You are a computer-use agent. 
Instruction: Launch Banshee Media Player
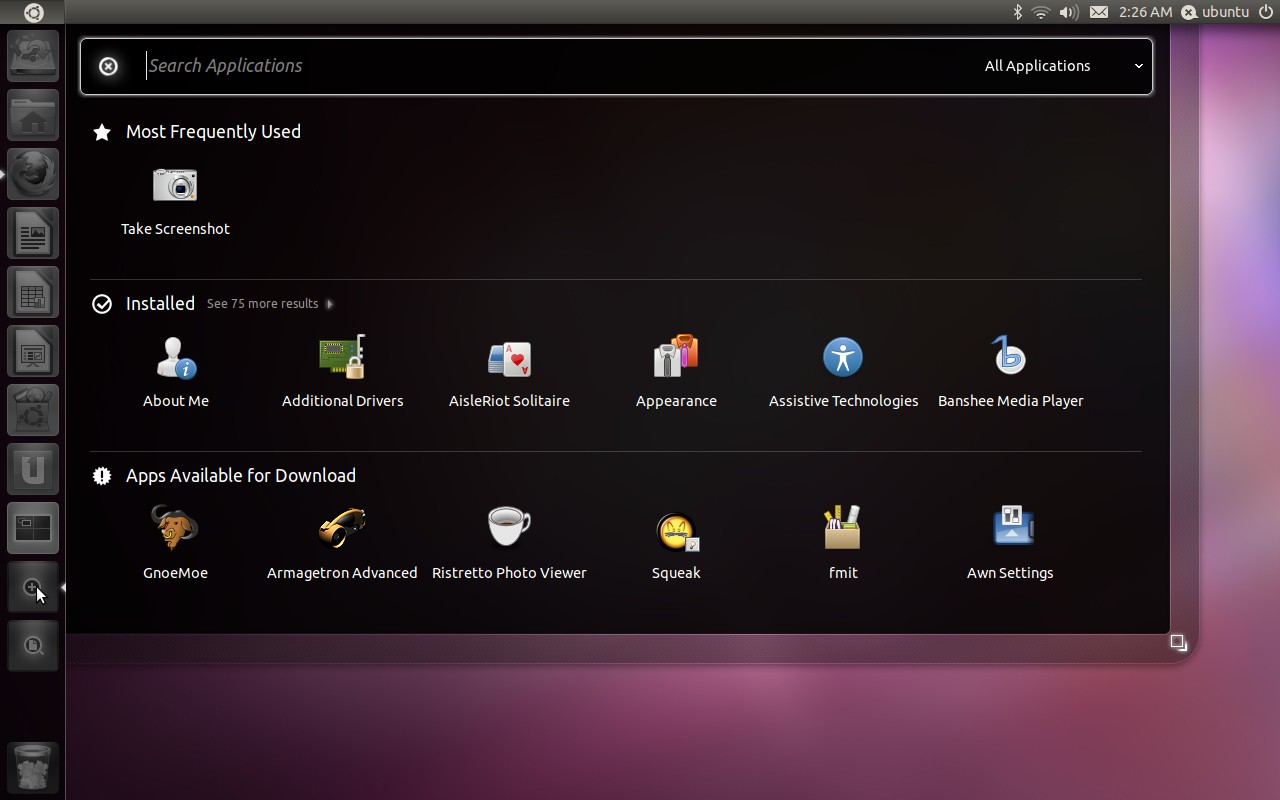click(x=1010, y=372)
